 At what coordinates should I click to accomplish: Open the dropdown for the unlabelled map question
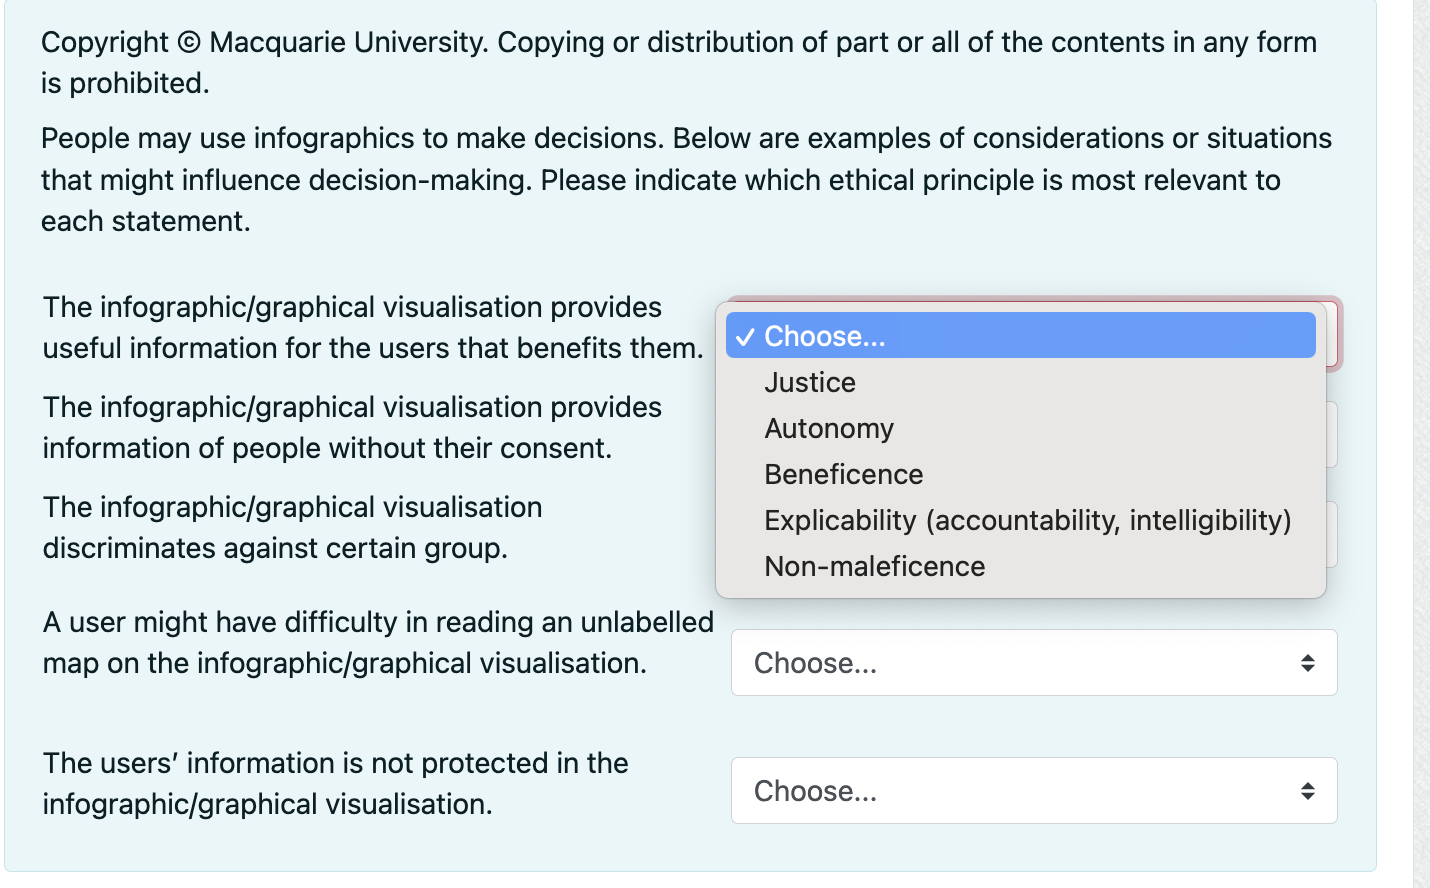click(x=1034, y=663)
